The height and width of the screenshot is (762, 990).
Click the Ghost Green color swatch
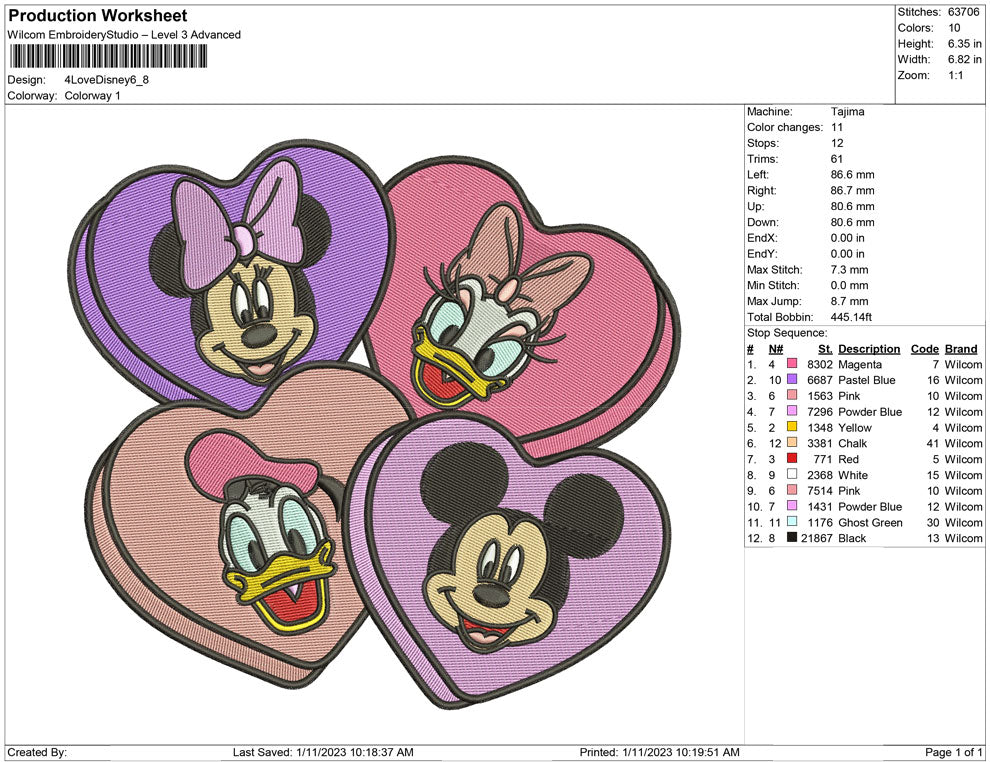click(x=792, y=521)
